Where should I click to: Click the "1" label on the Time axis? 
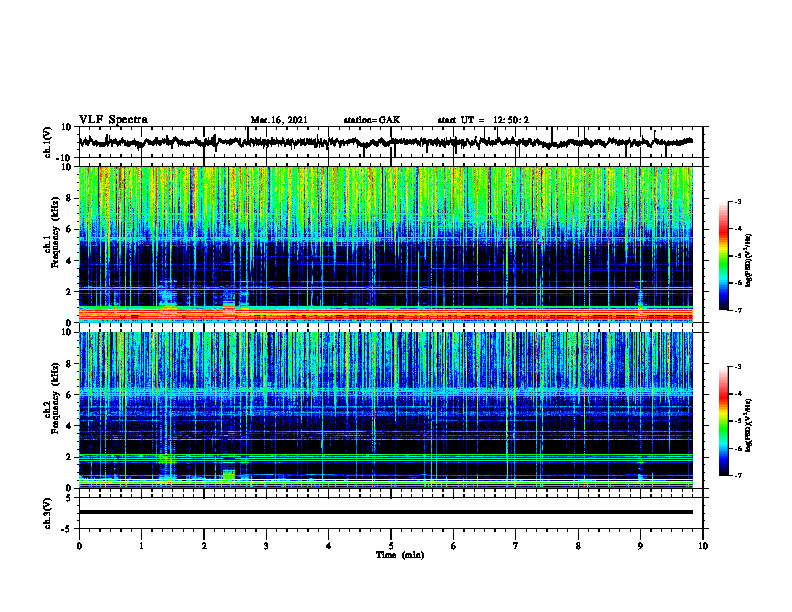coord(141,546)
